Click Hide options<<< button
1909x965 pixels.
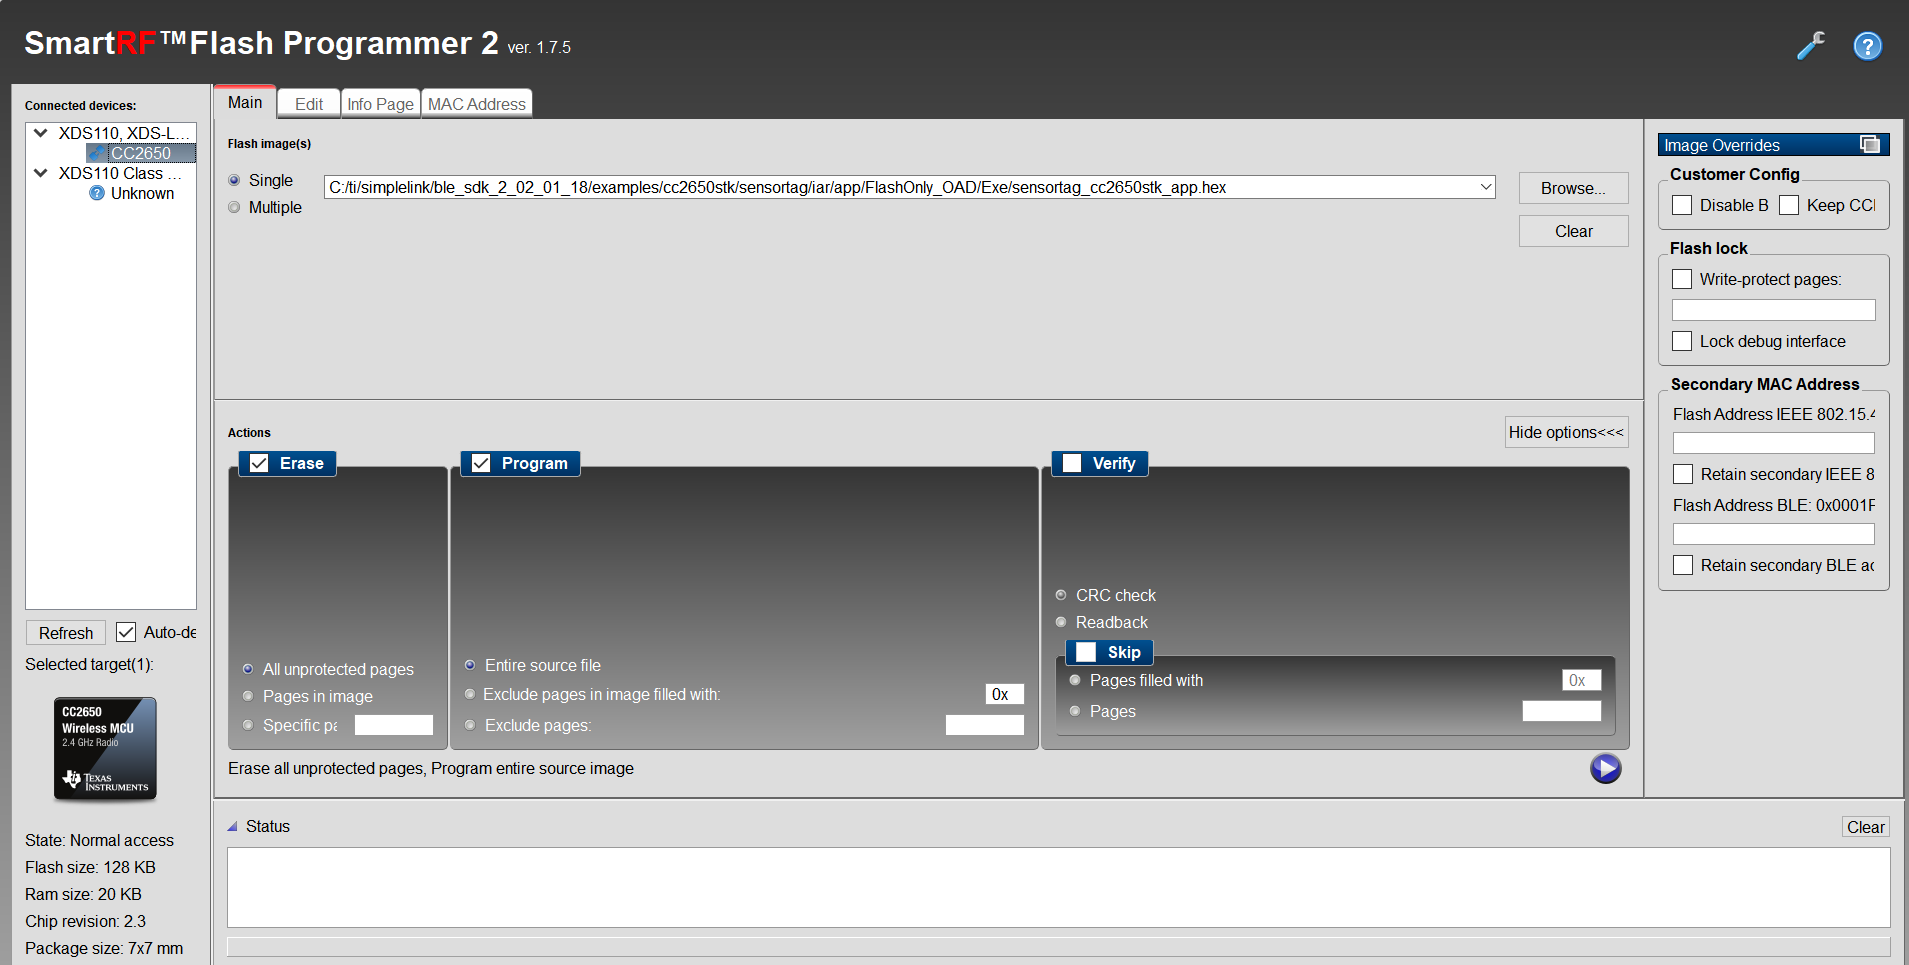click(1566, 432)
